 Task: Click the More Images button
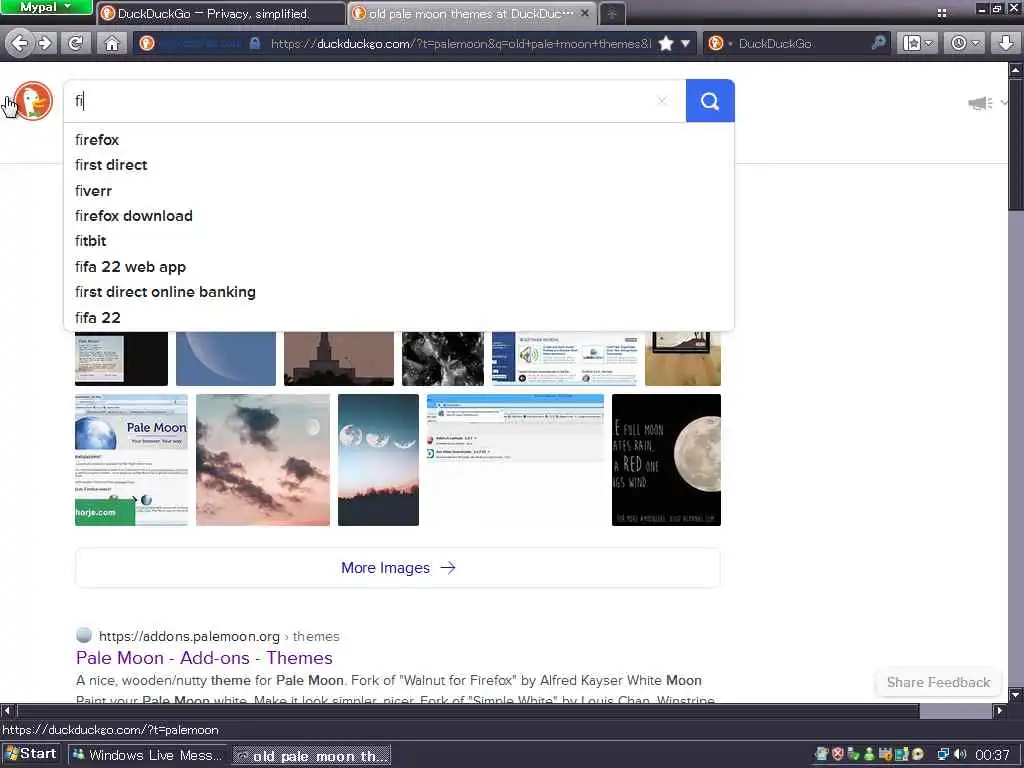pos(398,568)
